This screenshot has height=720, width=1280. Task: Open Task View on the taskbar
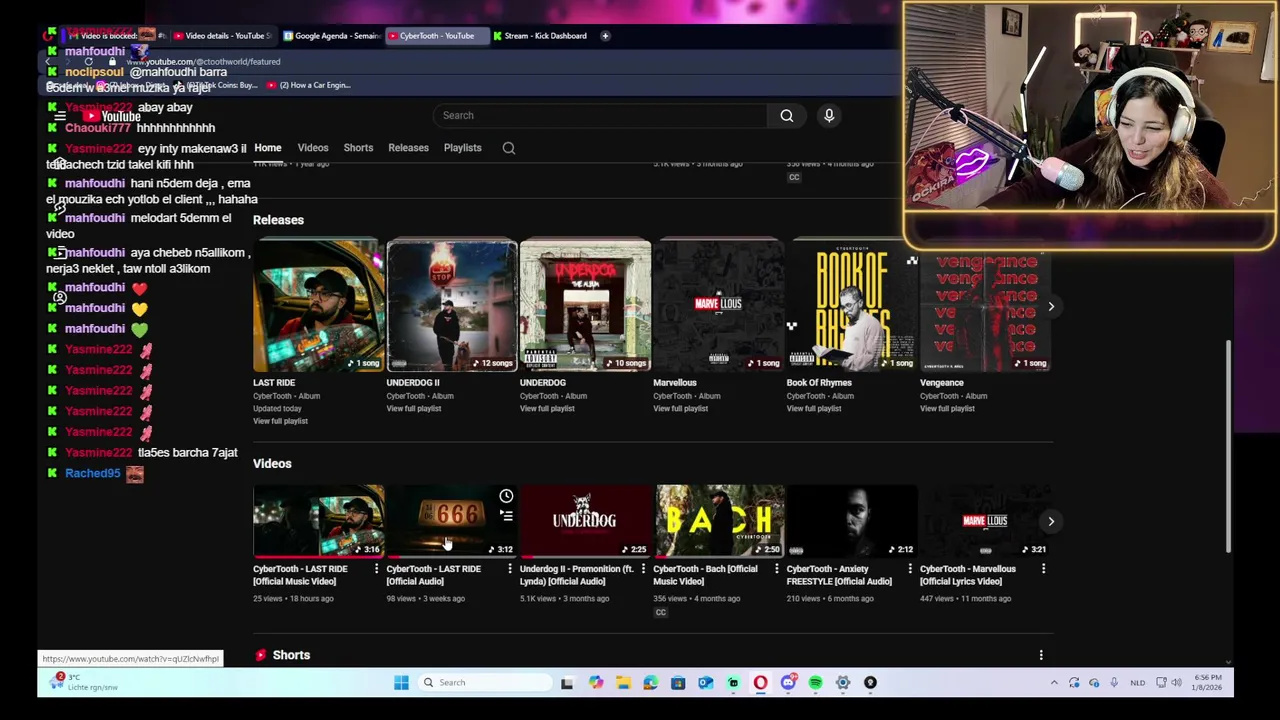pyautogui.click(x=567, y=683)
